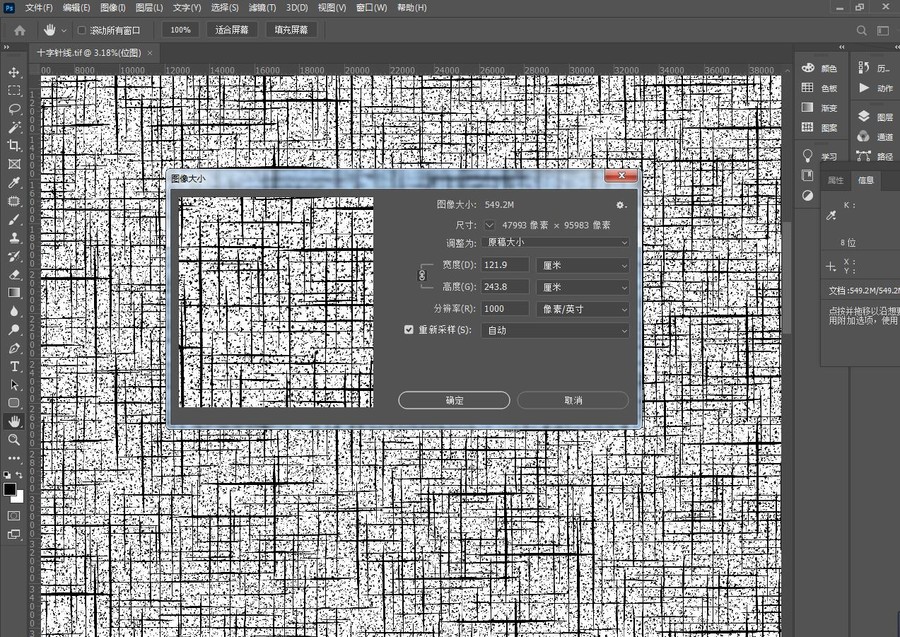The image size is (900, 637).
Task: Click the 填充屏幕 button
Action: 291,30
